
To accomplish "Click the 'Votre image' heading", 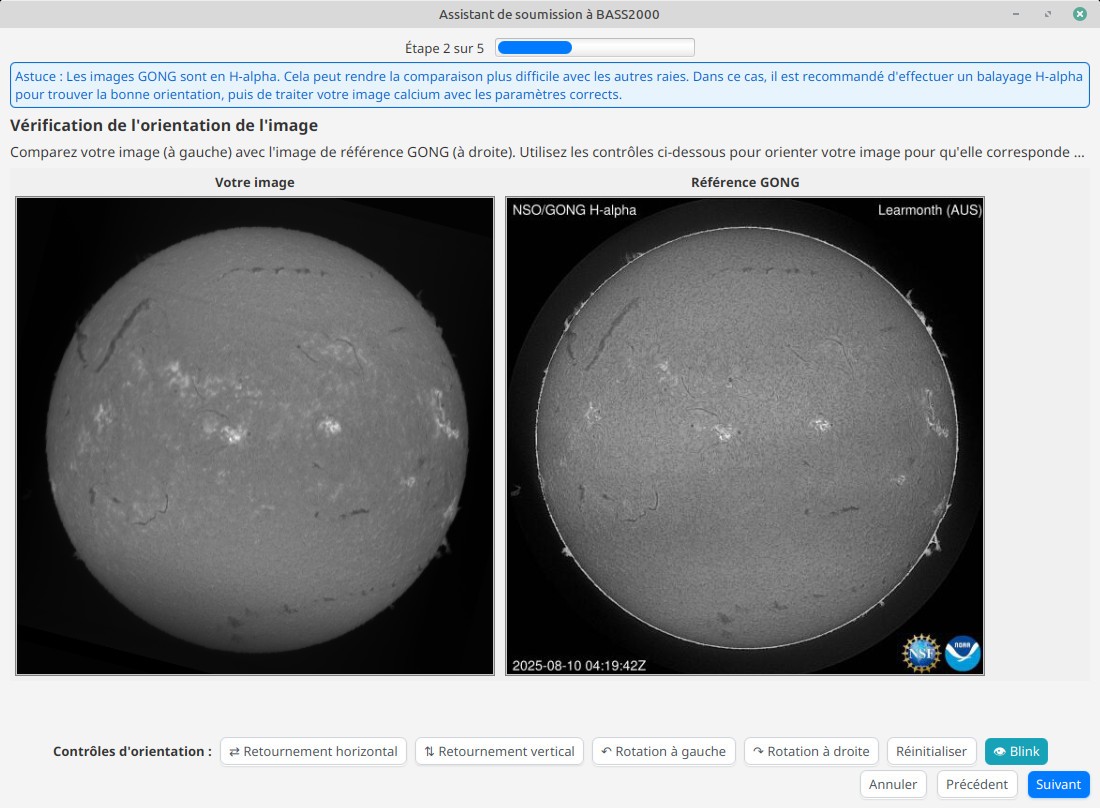I will pyautogui.click(x=255, y=182).
